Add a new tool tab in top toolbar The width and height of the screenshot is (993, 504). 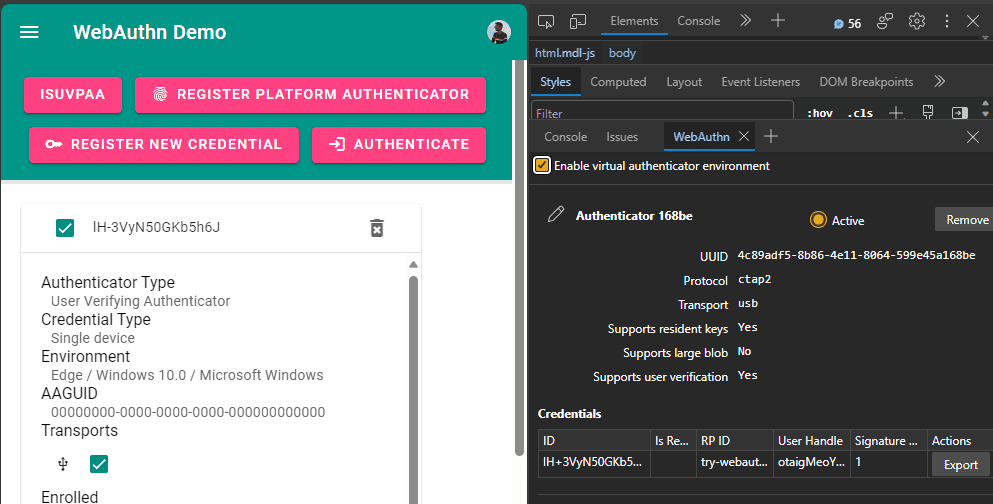tap(778, 21)
